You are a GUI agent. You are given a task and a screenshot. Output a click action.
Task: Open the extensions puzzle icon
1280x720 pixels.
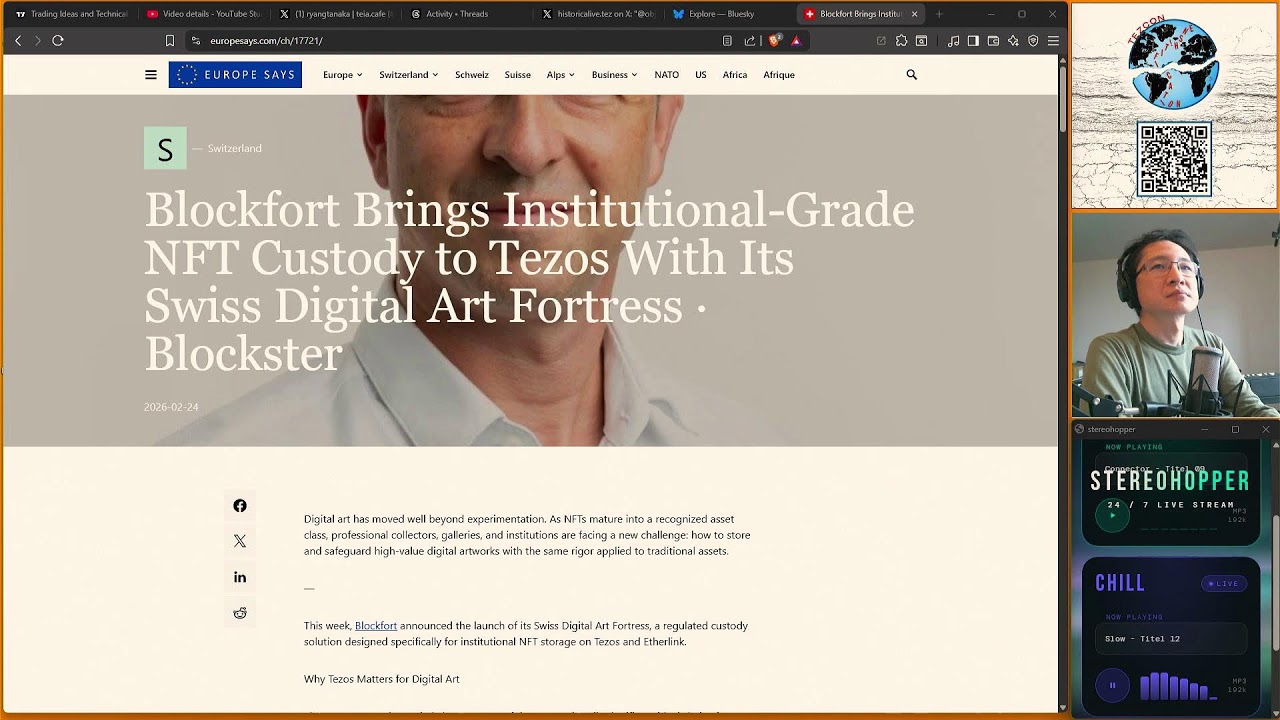pyautogui.click(x=901, y=41)
